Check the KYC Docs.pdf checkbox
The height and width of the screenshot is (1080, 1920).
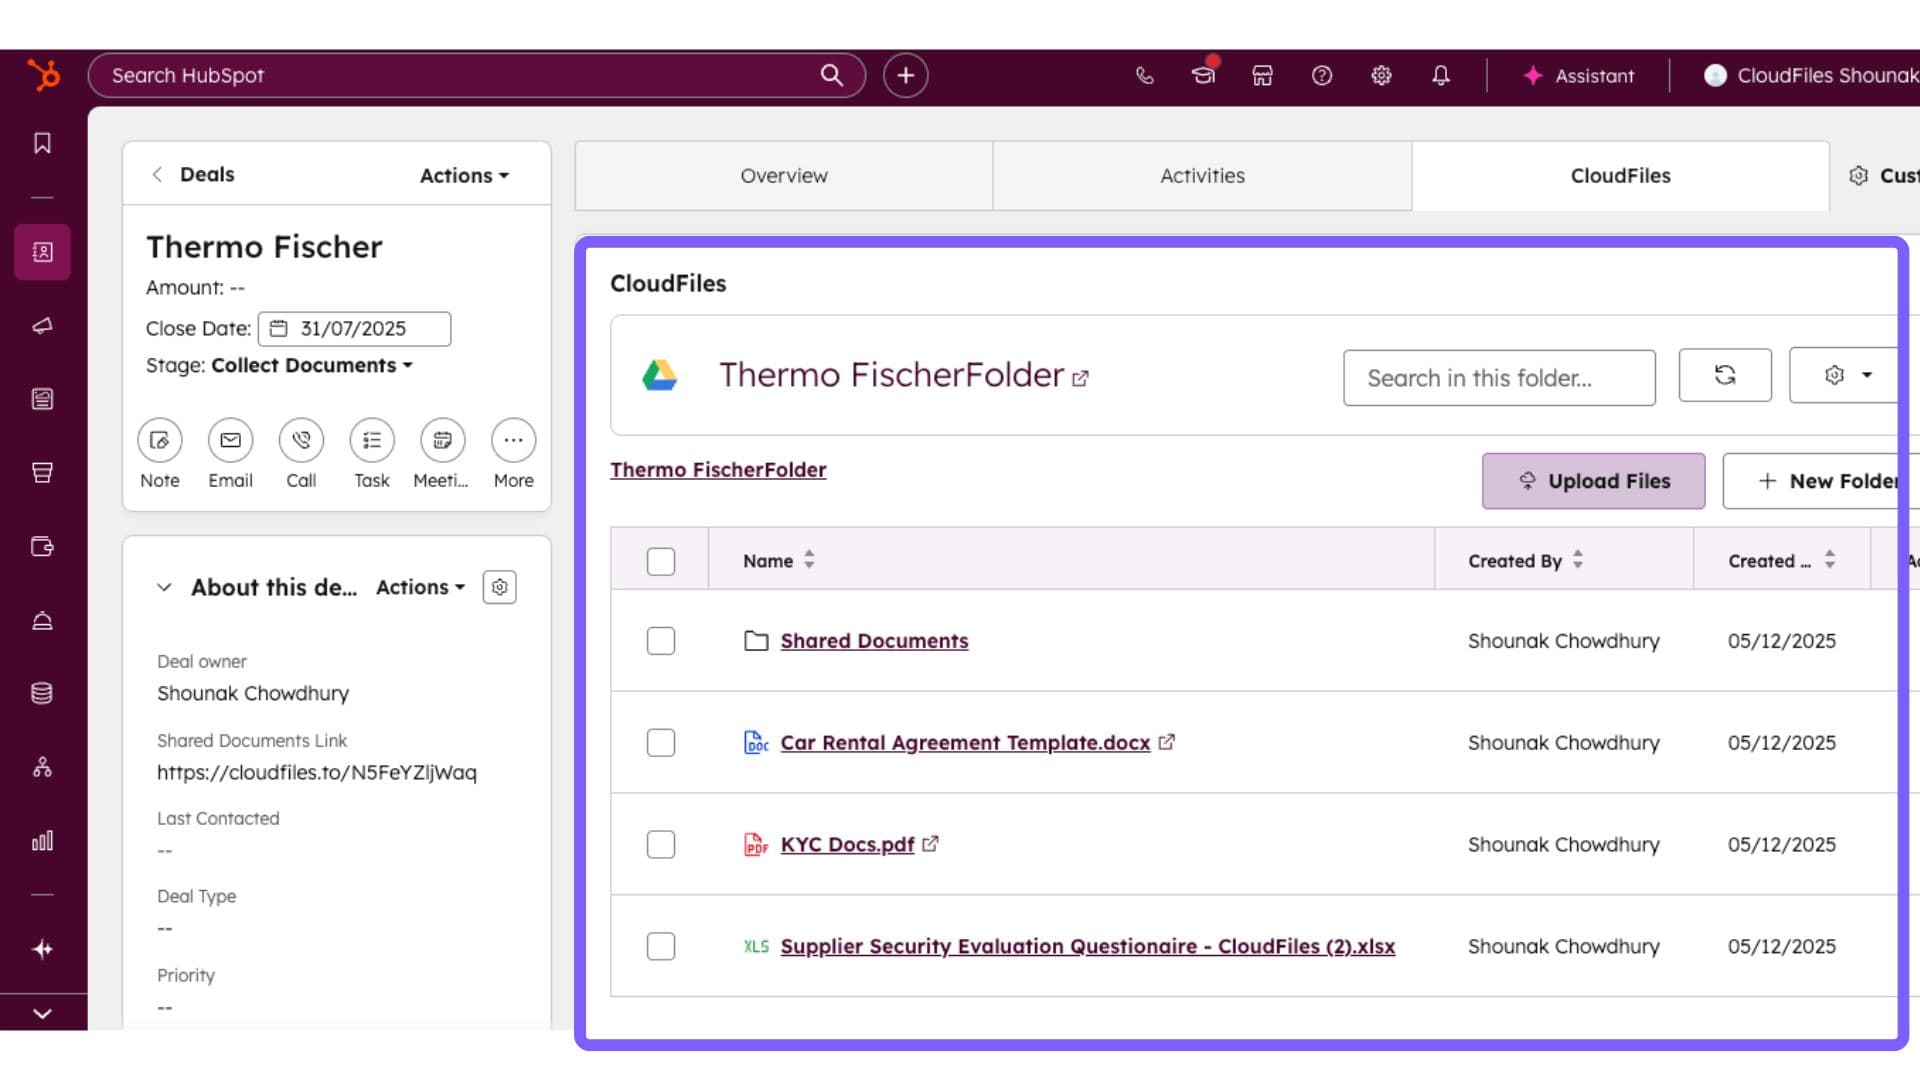tap(661, 844)
